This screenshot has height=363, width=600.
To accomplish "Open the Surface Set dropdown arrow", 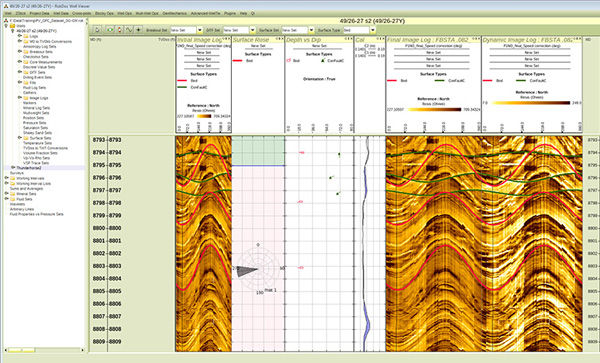I will click(311, 30).
